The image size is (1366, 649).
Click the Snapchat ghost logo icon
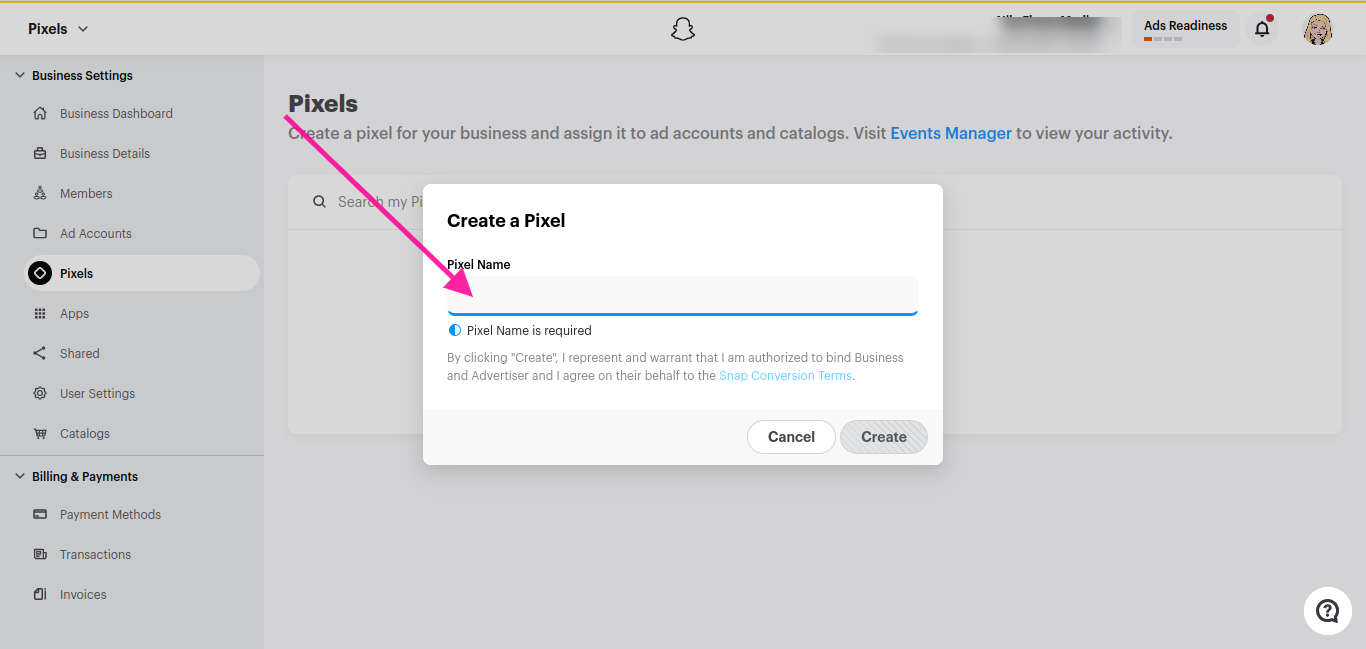click(x=683, y=29)
